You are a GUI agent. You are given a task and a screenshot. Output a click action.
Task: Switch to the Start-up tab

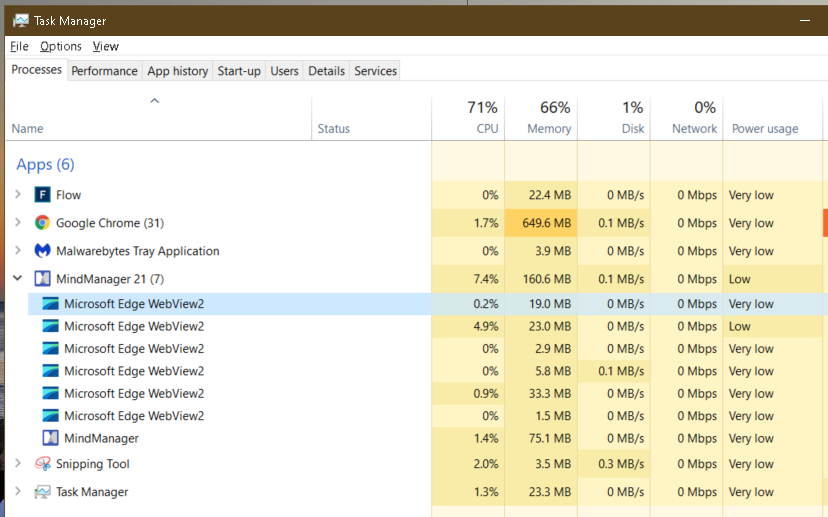239,71
